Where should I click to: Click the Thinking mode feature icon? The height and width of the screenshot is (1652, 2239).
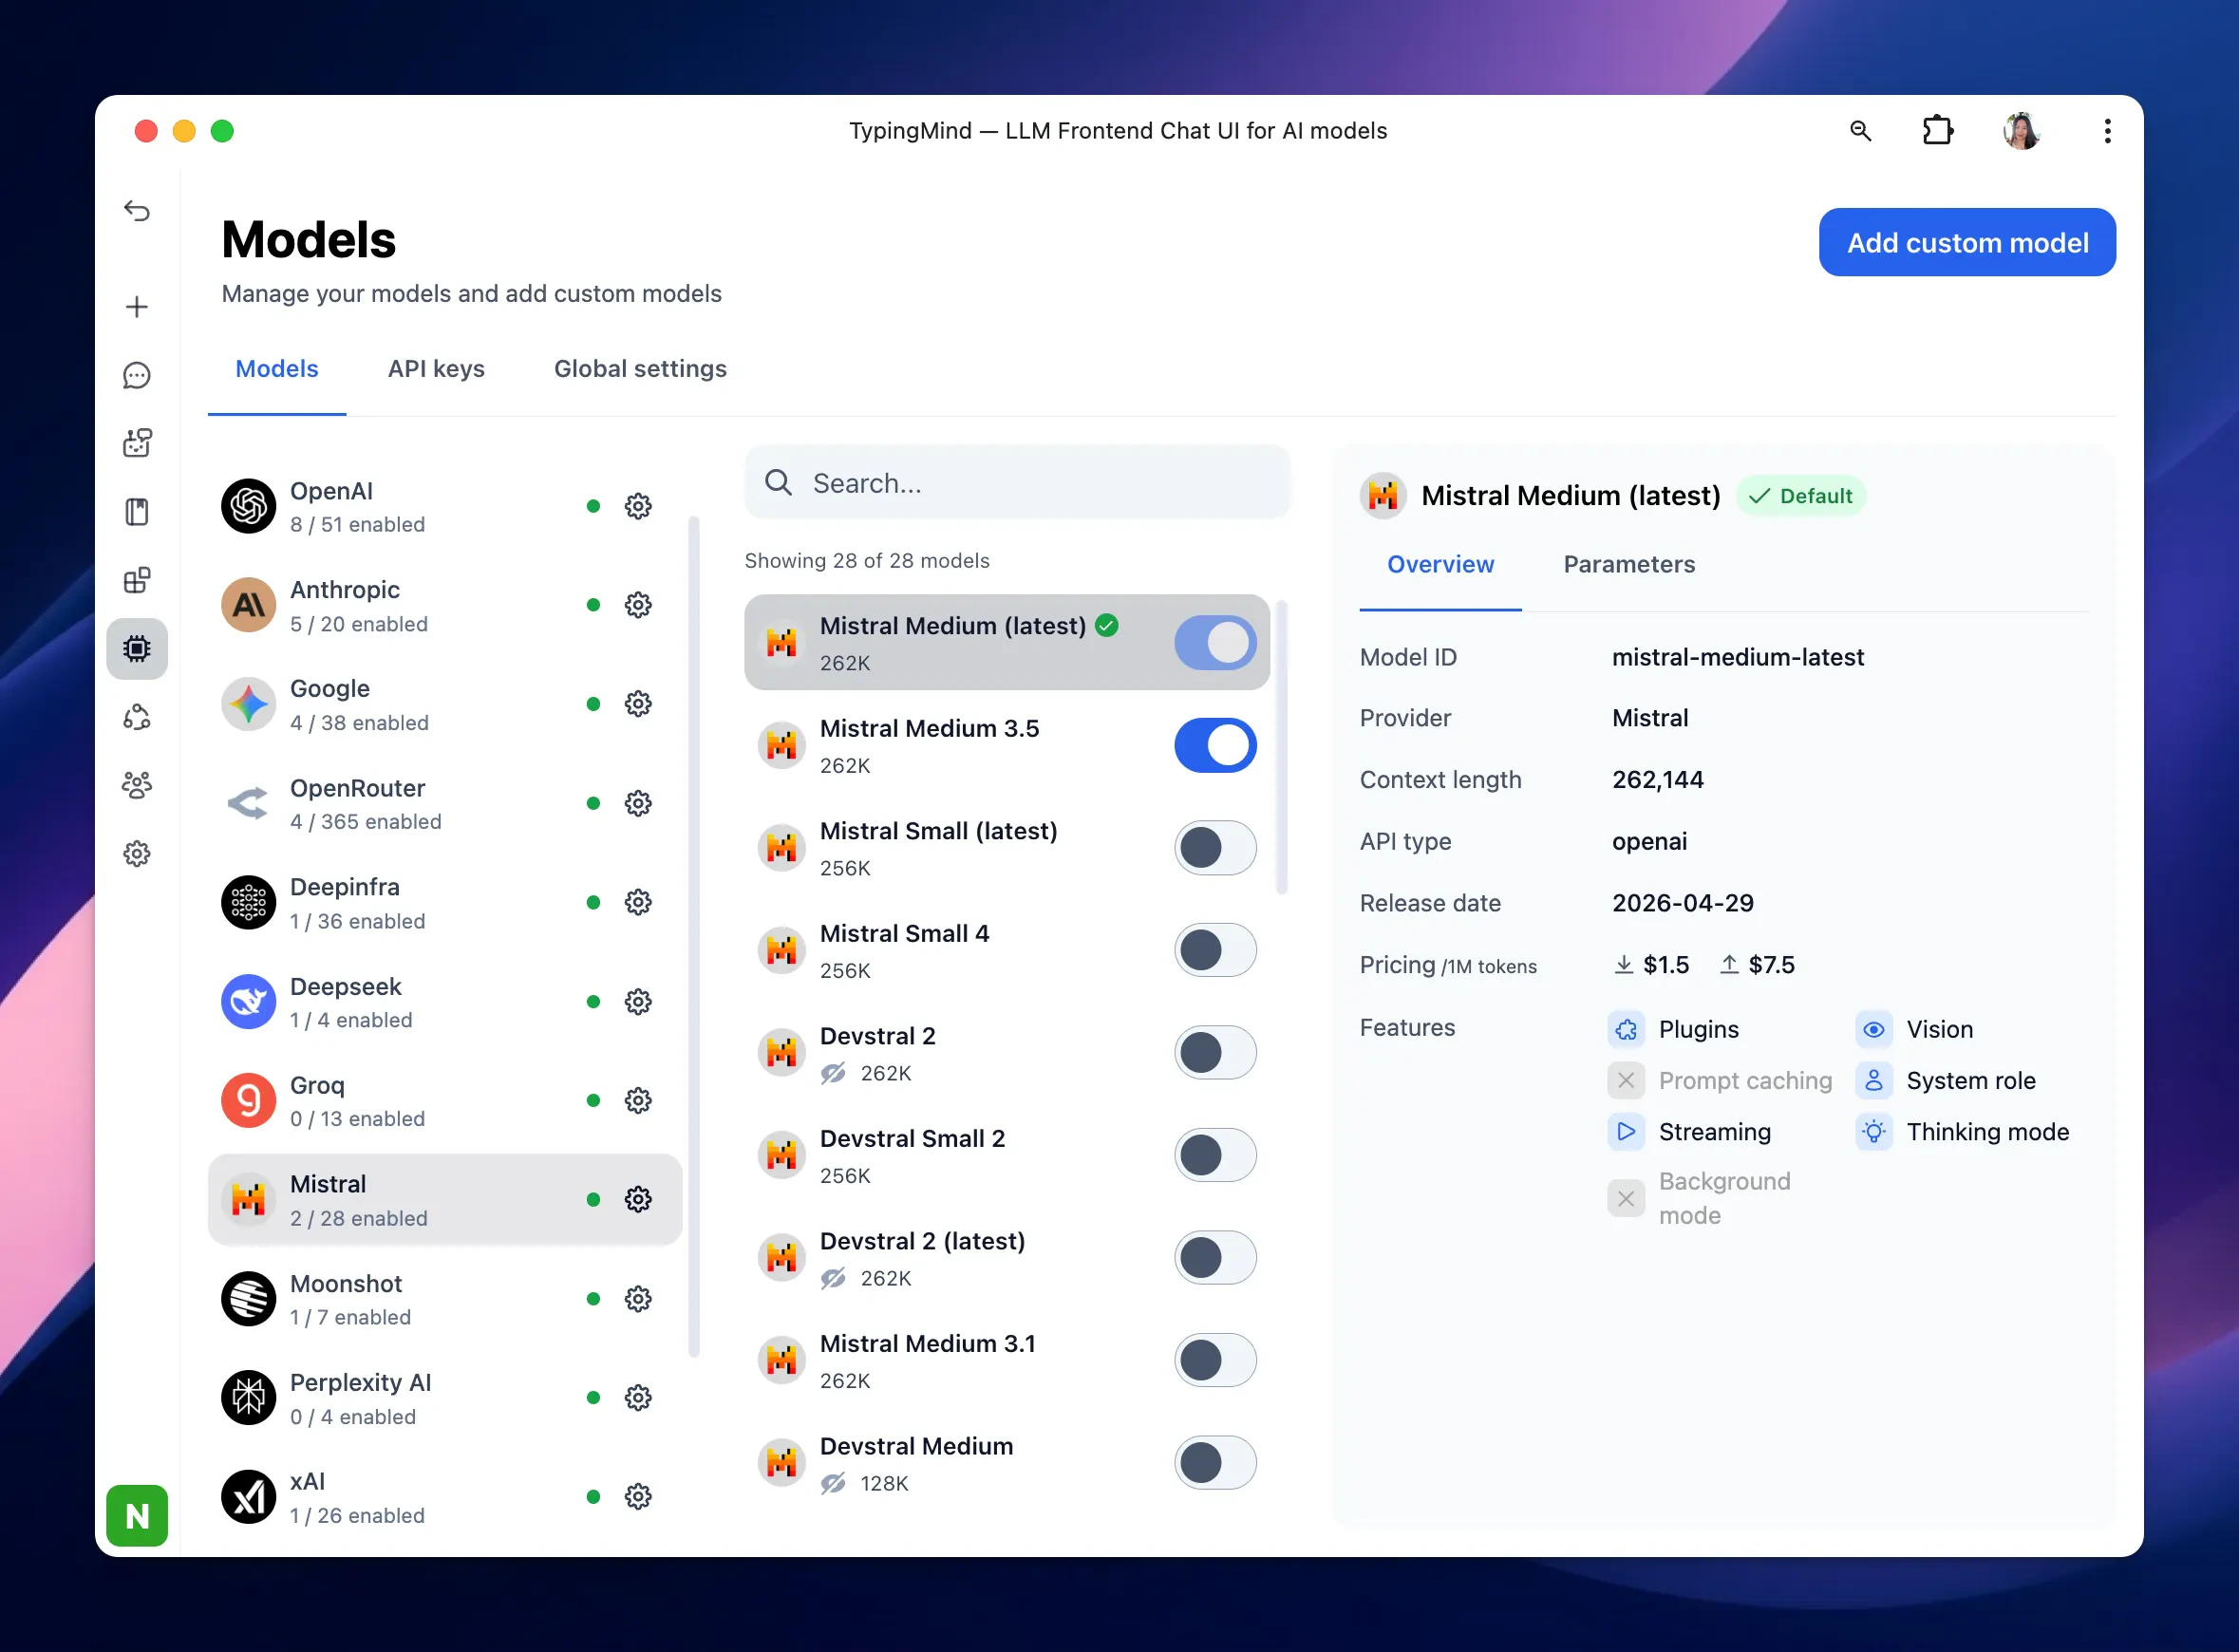pos(1874,1133)
